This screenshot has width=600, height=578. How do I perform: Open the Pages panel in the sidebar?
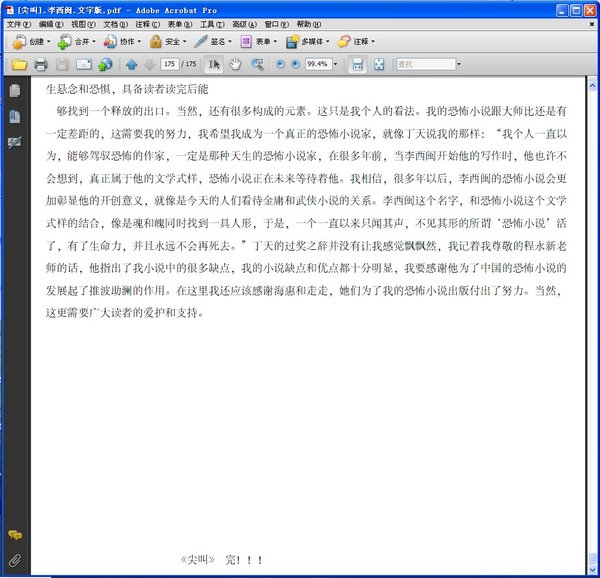[15, 91]
